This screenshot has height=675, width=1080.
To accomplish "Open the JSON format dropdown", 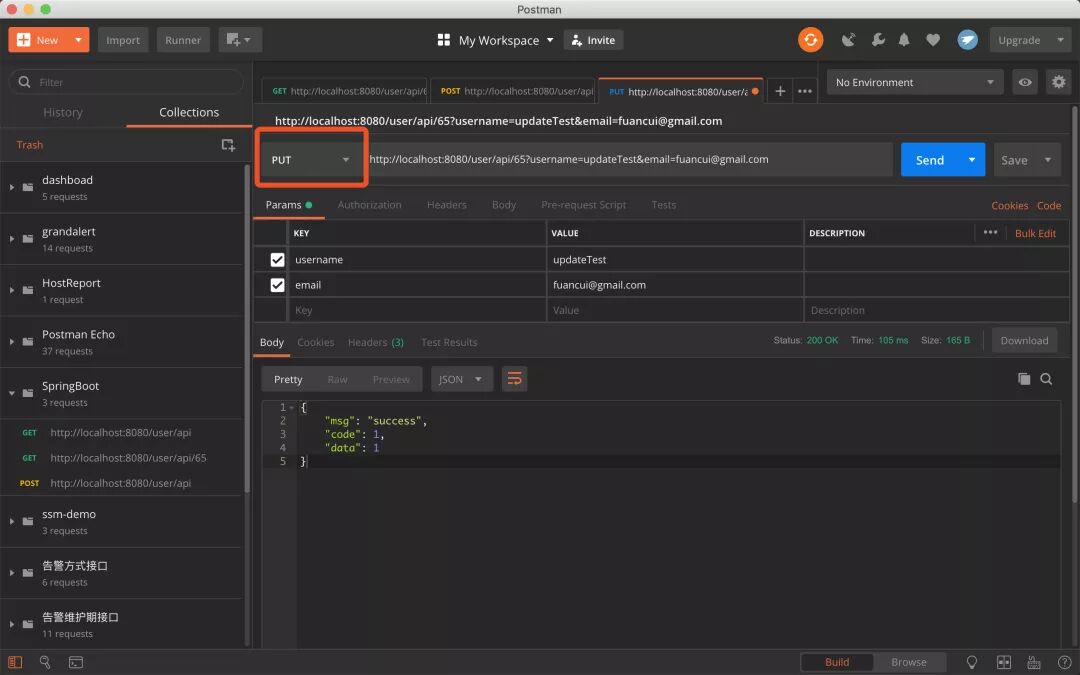I will click(x=461, y=380).
